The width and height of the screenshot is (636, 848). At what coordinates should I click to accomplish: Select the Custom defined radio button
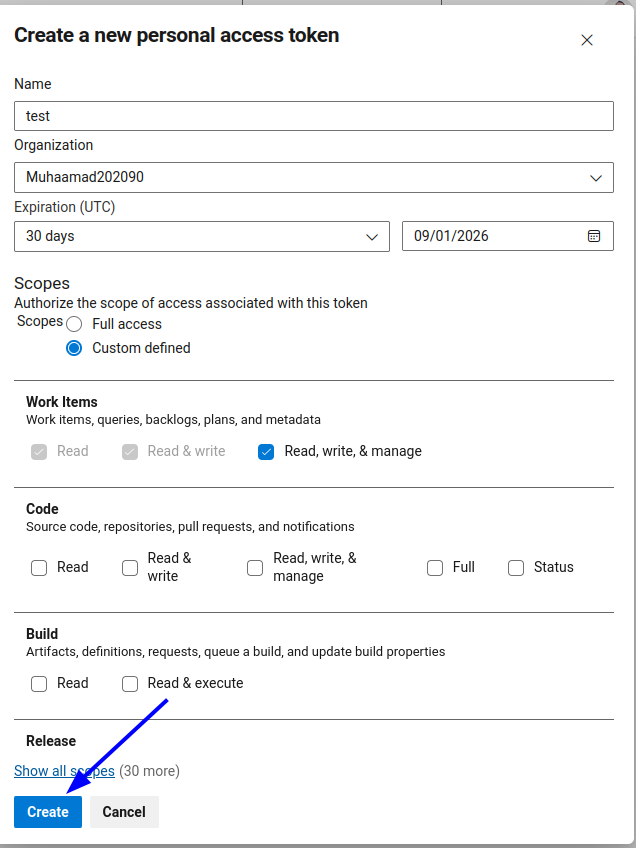click(74, 348)
